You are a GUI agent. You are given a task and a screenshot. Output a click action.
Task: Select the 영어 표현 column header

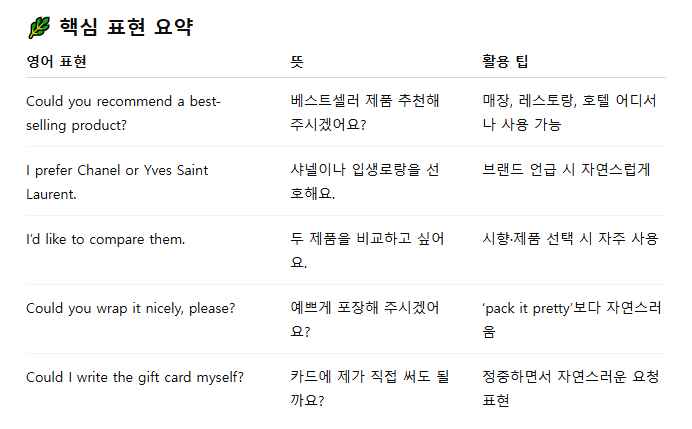pyautogui.click(x=56, y=61)
